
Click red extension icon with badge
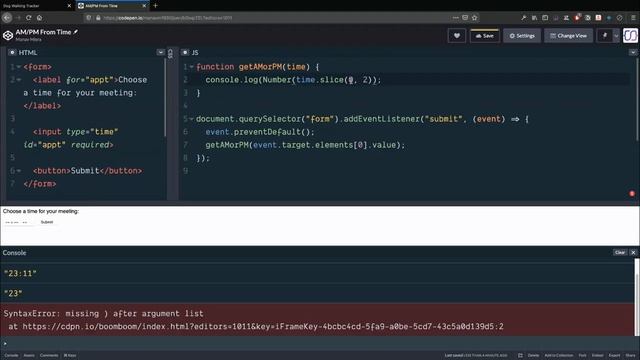[577, 18]
